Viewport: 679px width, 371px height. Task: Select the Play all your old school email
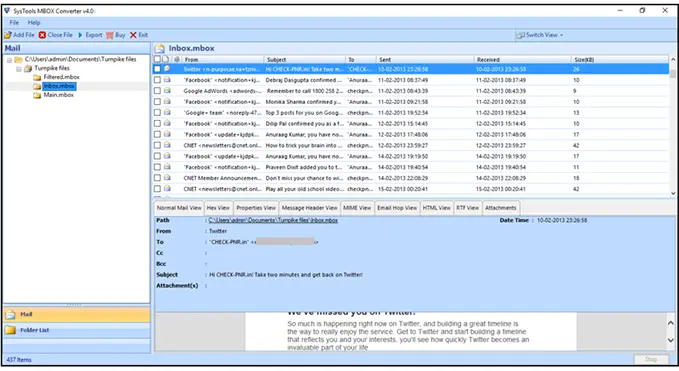(x=410, y=189)
